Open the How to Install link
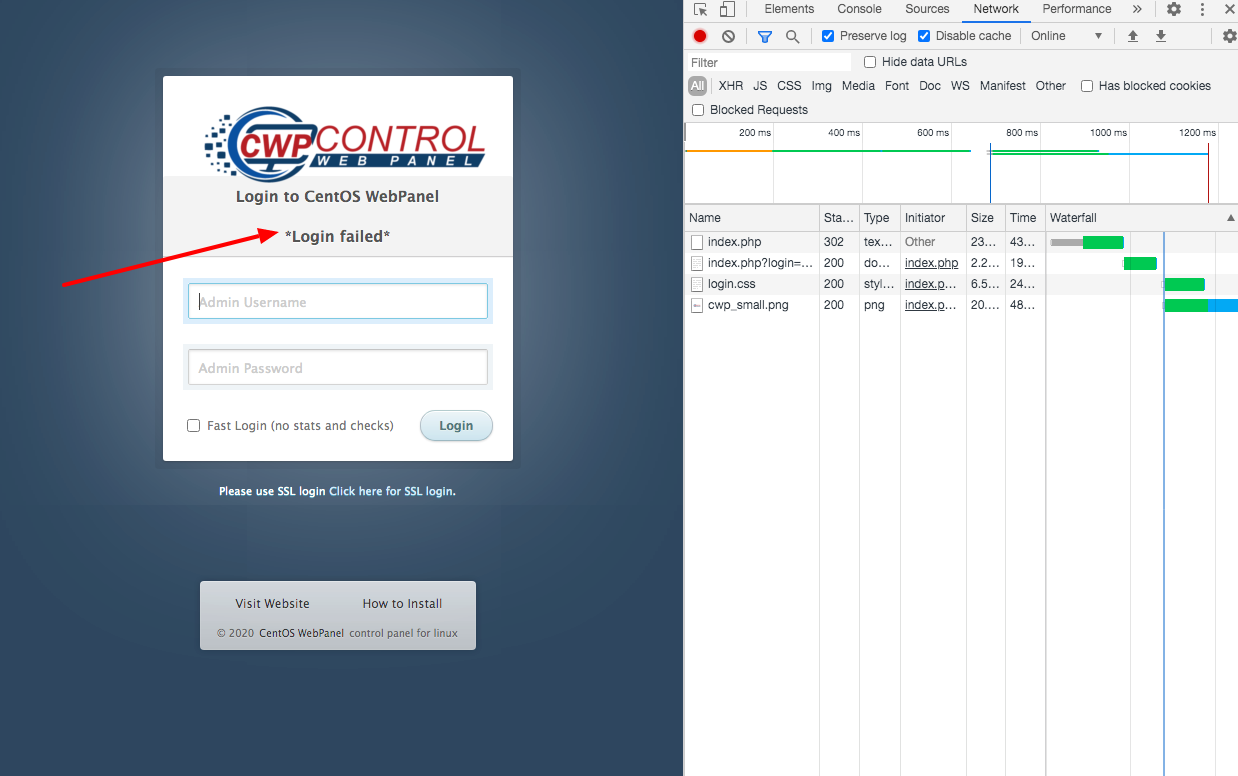 tap(402, 604)
